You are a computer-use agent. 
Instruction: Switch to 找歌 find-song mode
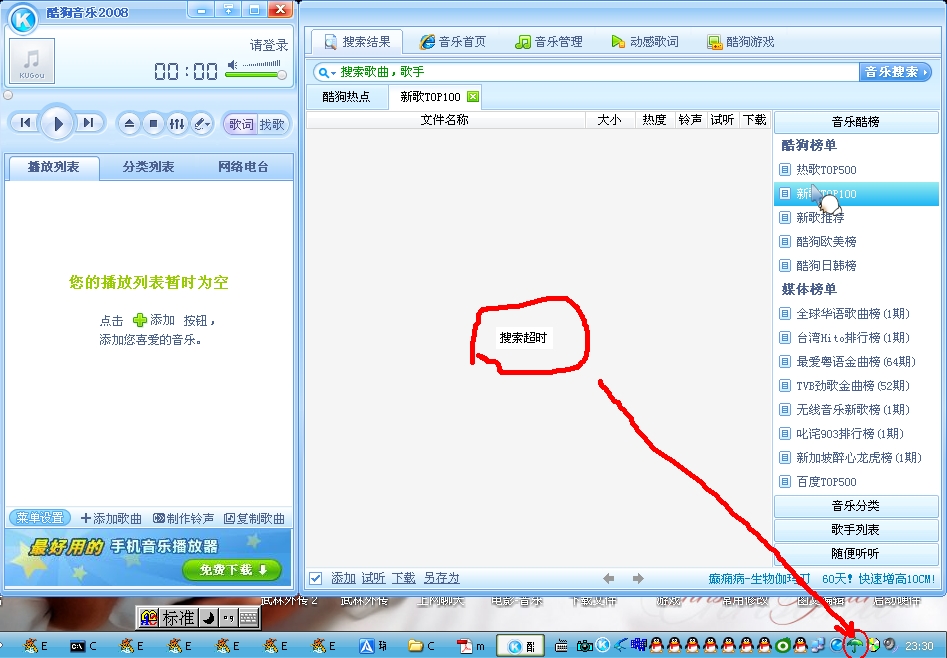272,124
